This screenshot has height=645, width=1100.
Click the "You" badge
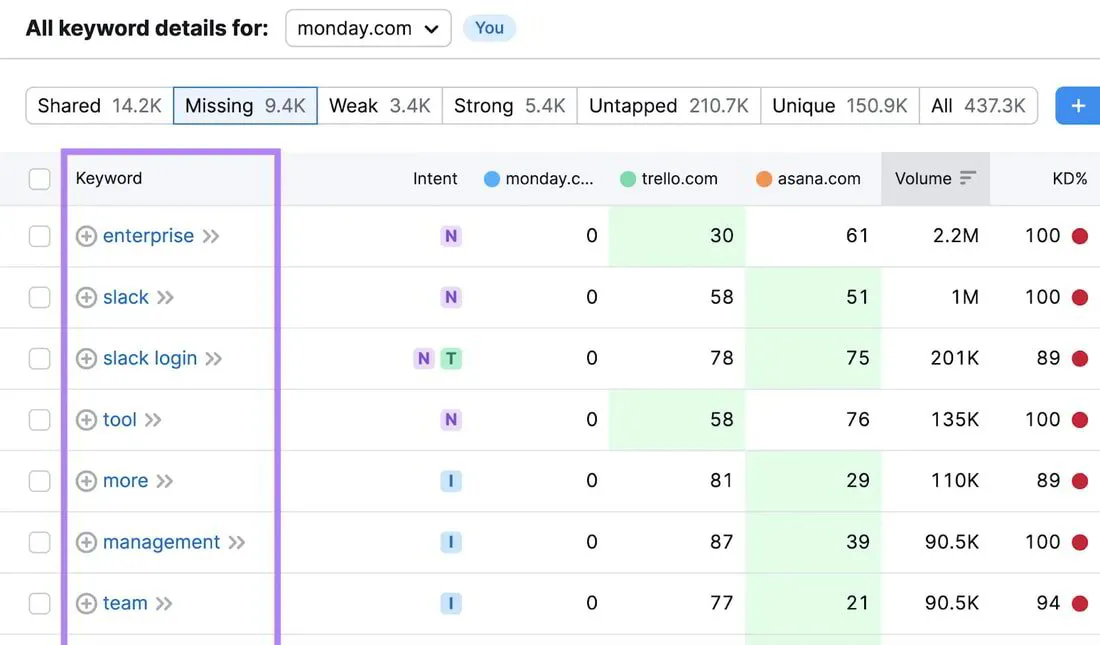click(489, 28)
